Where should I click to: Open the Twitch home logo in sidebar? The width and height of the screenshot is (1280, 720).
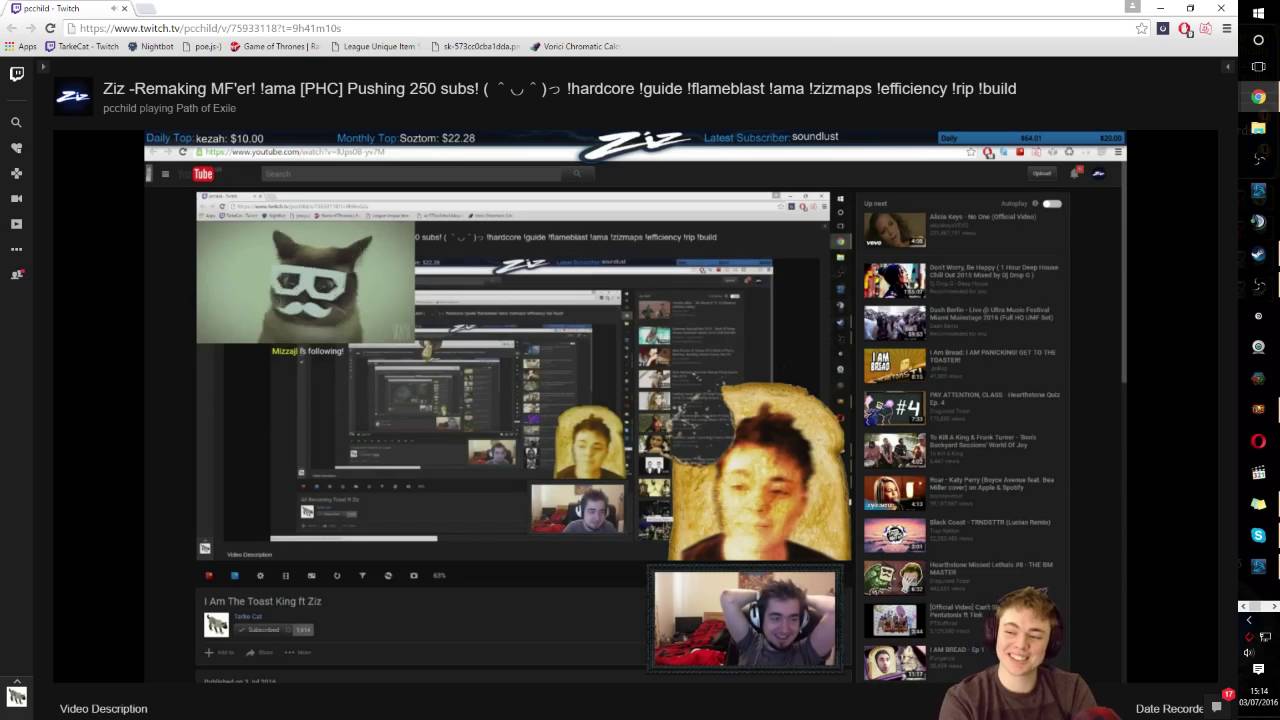tap(16, 74)
